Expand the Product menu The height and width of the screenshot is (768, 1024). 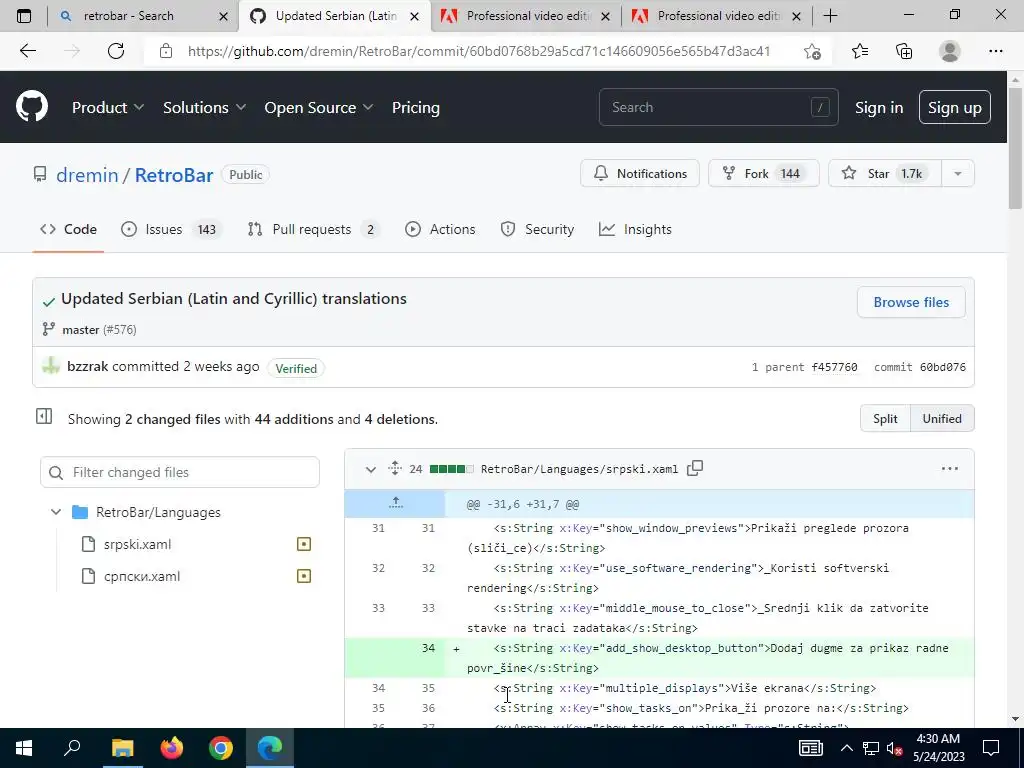click(x=108, y=108)
